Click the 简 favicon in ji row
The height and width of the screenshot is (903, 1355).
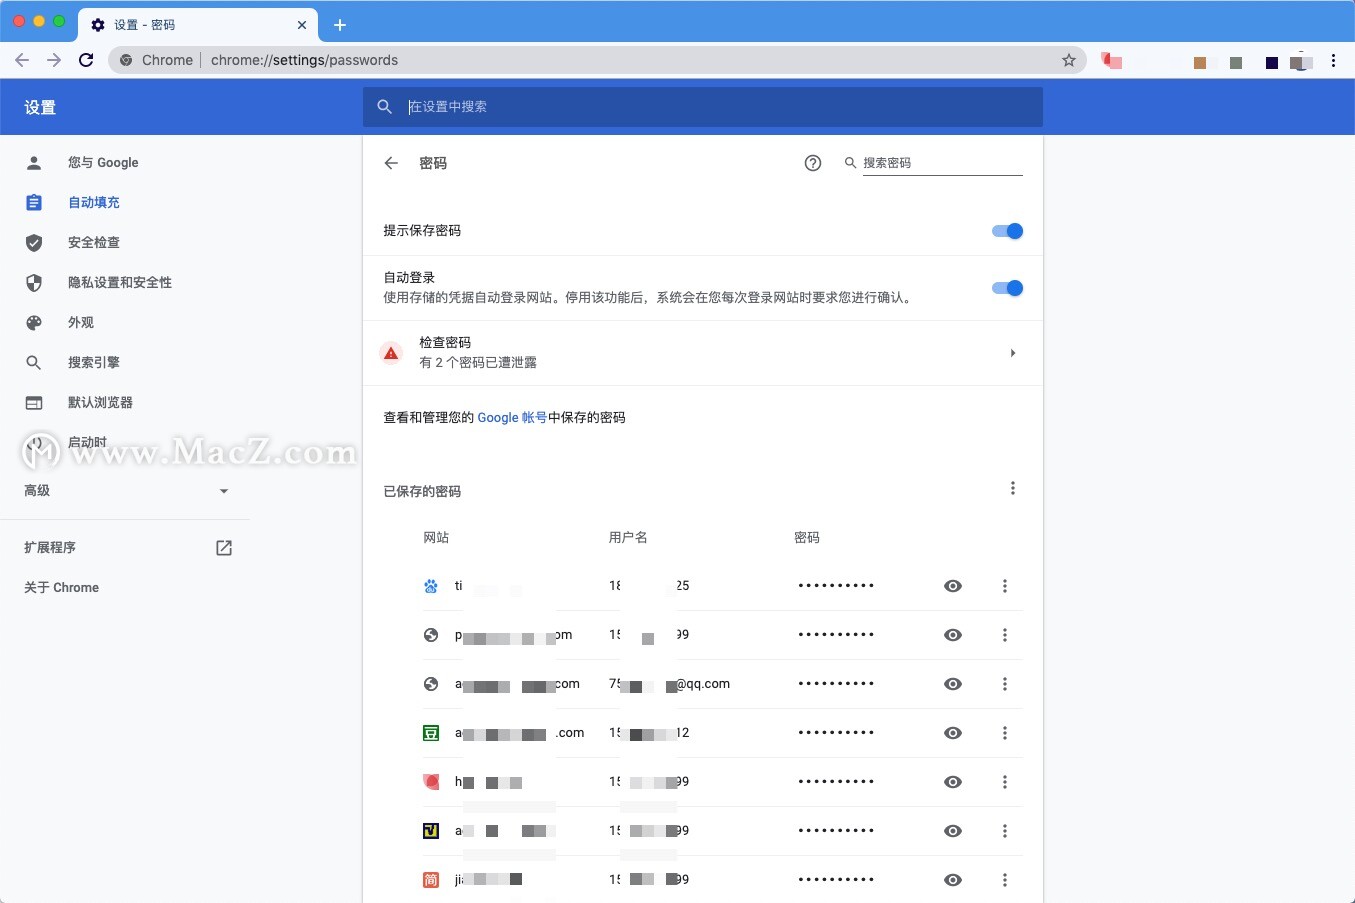pos(431,880)
